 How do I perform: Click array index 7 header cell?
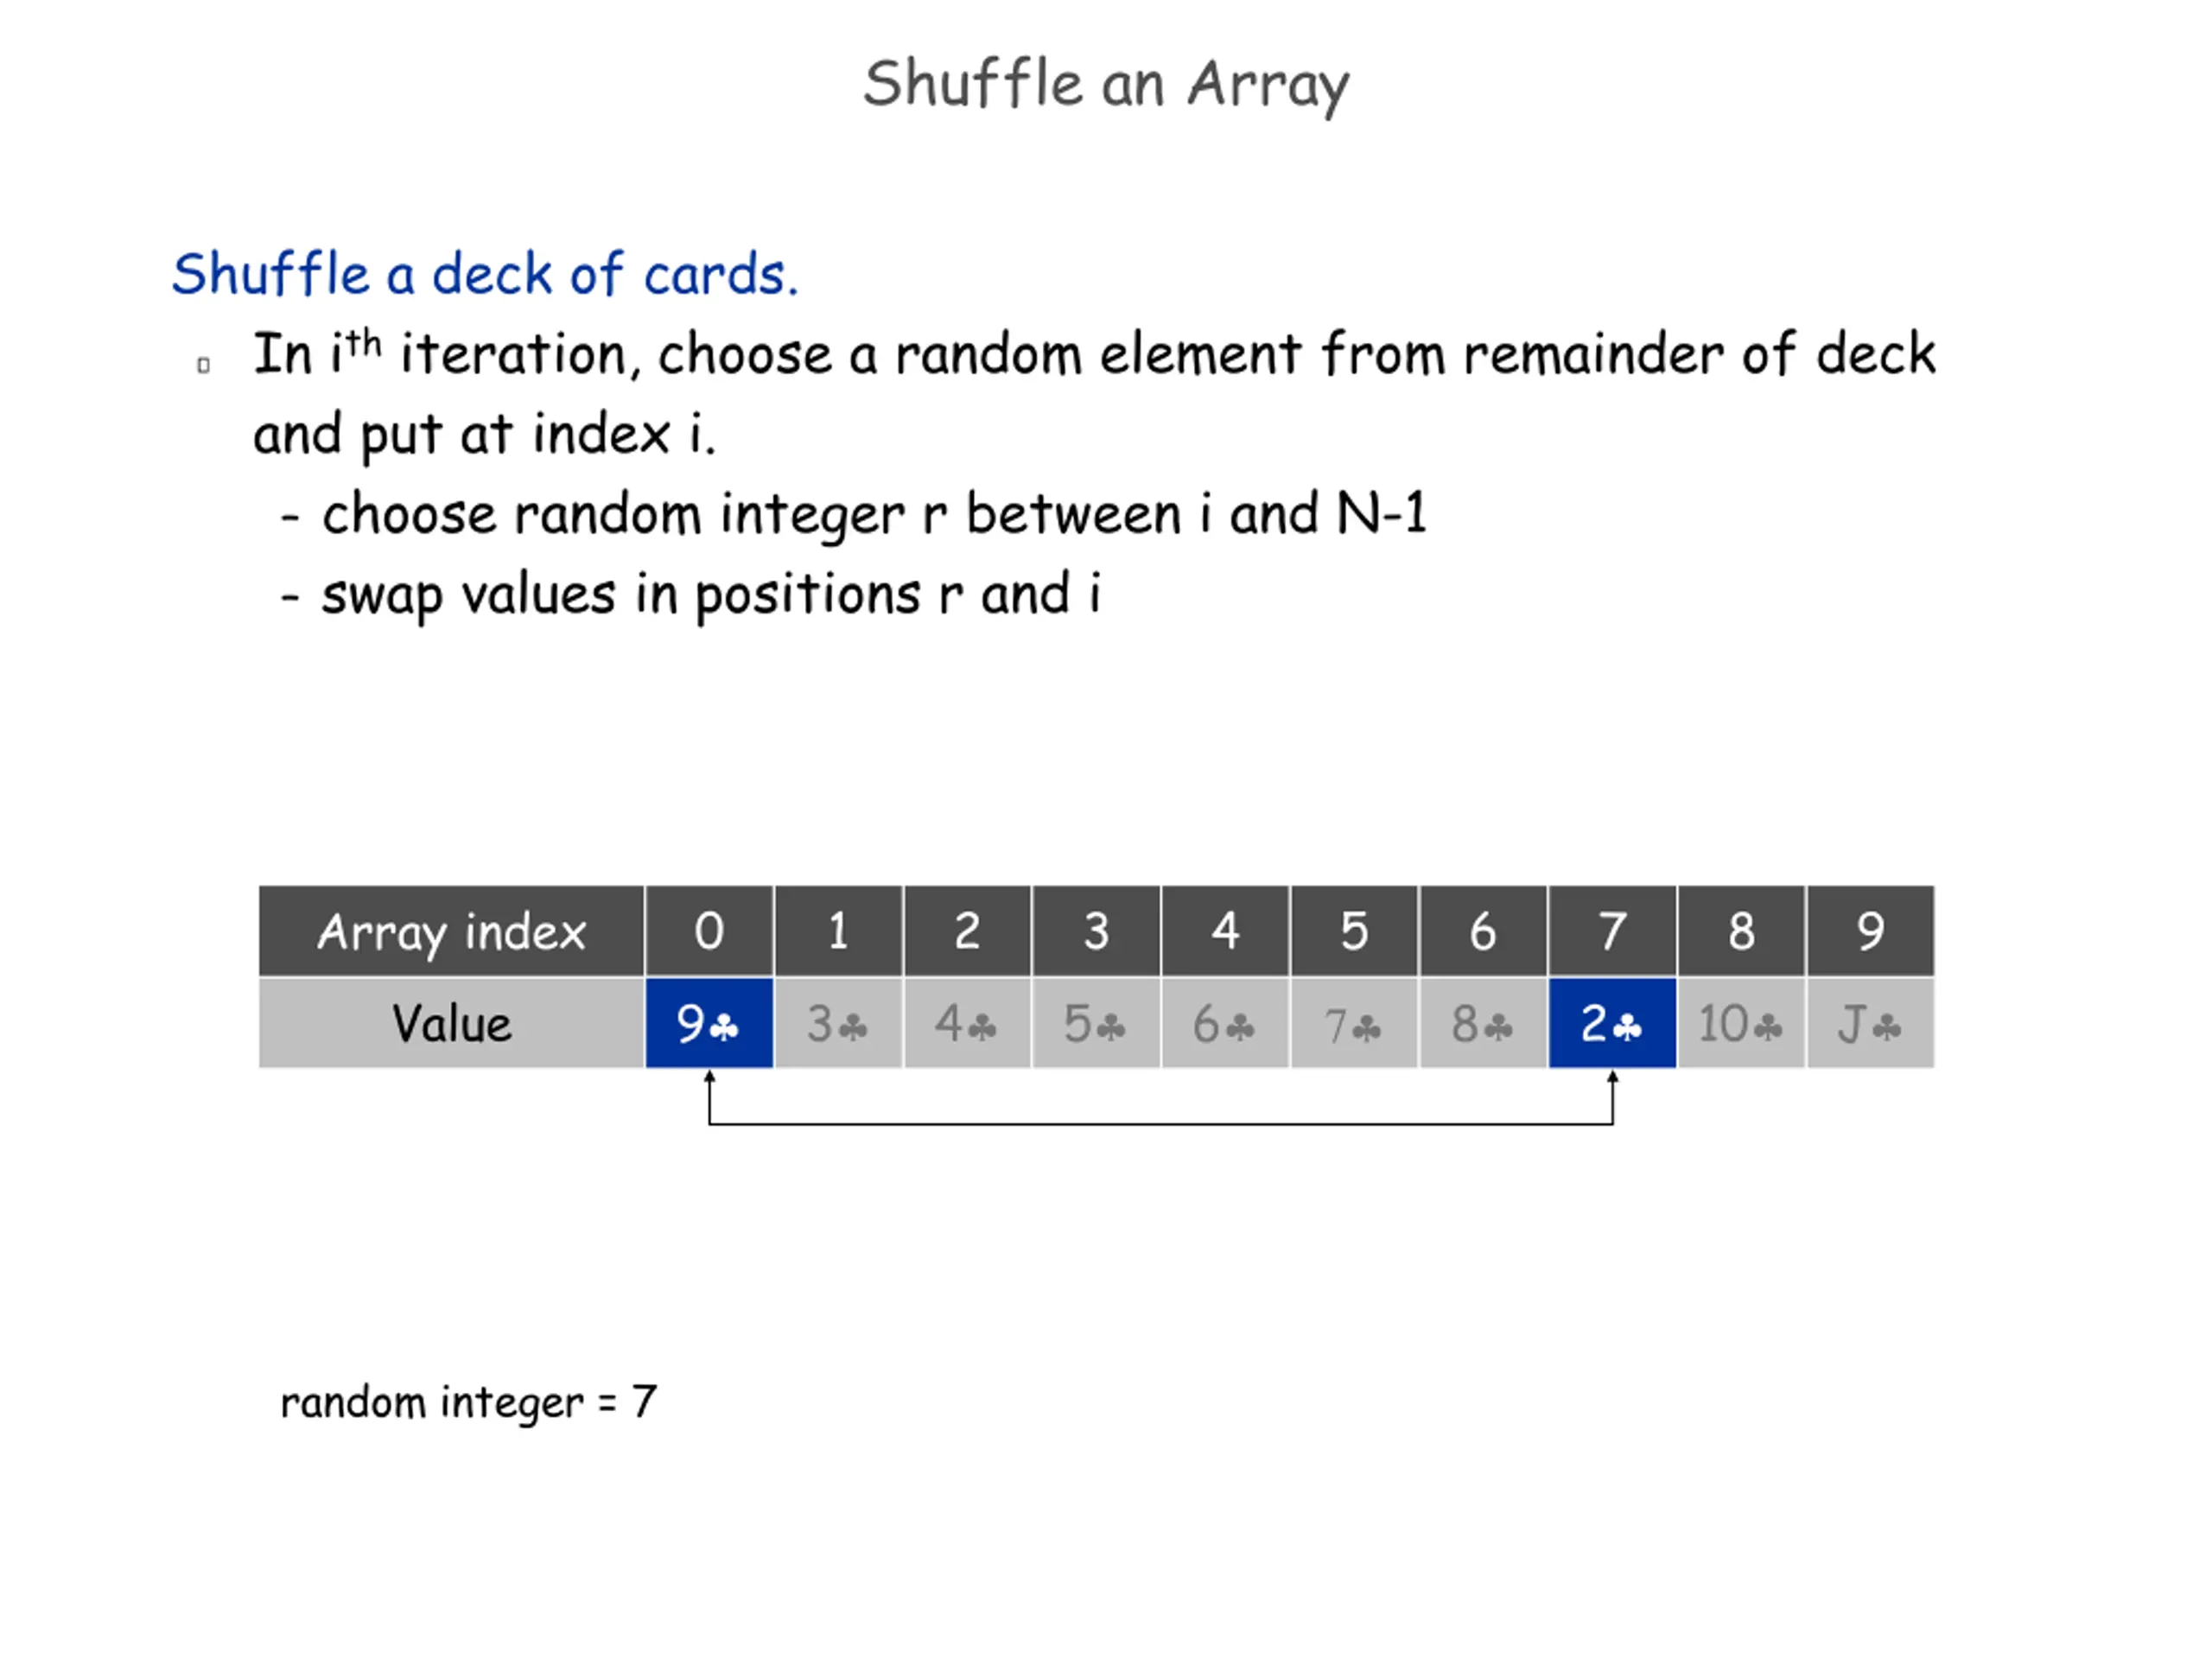coord(1612,931)
